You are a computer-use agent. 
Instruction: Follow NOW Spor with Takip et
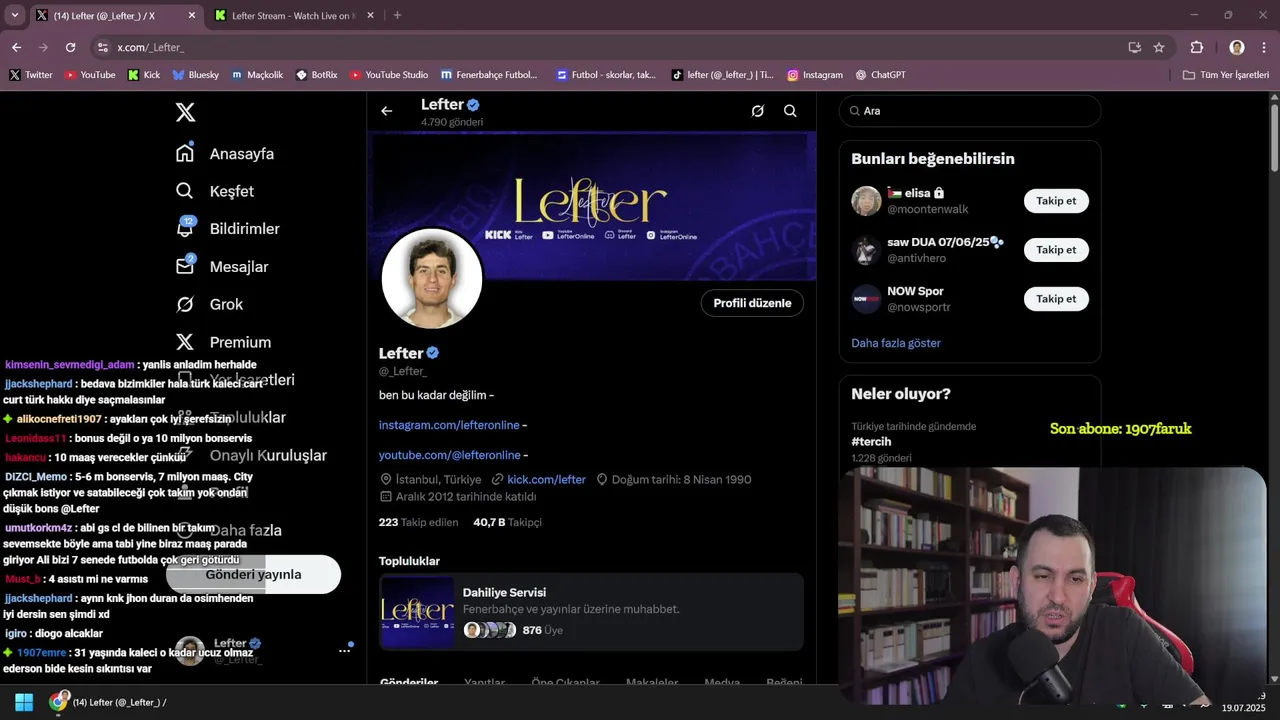click(x=1056, y=299)
